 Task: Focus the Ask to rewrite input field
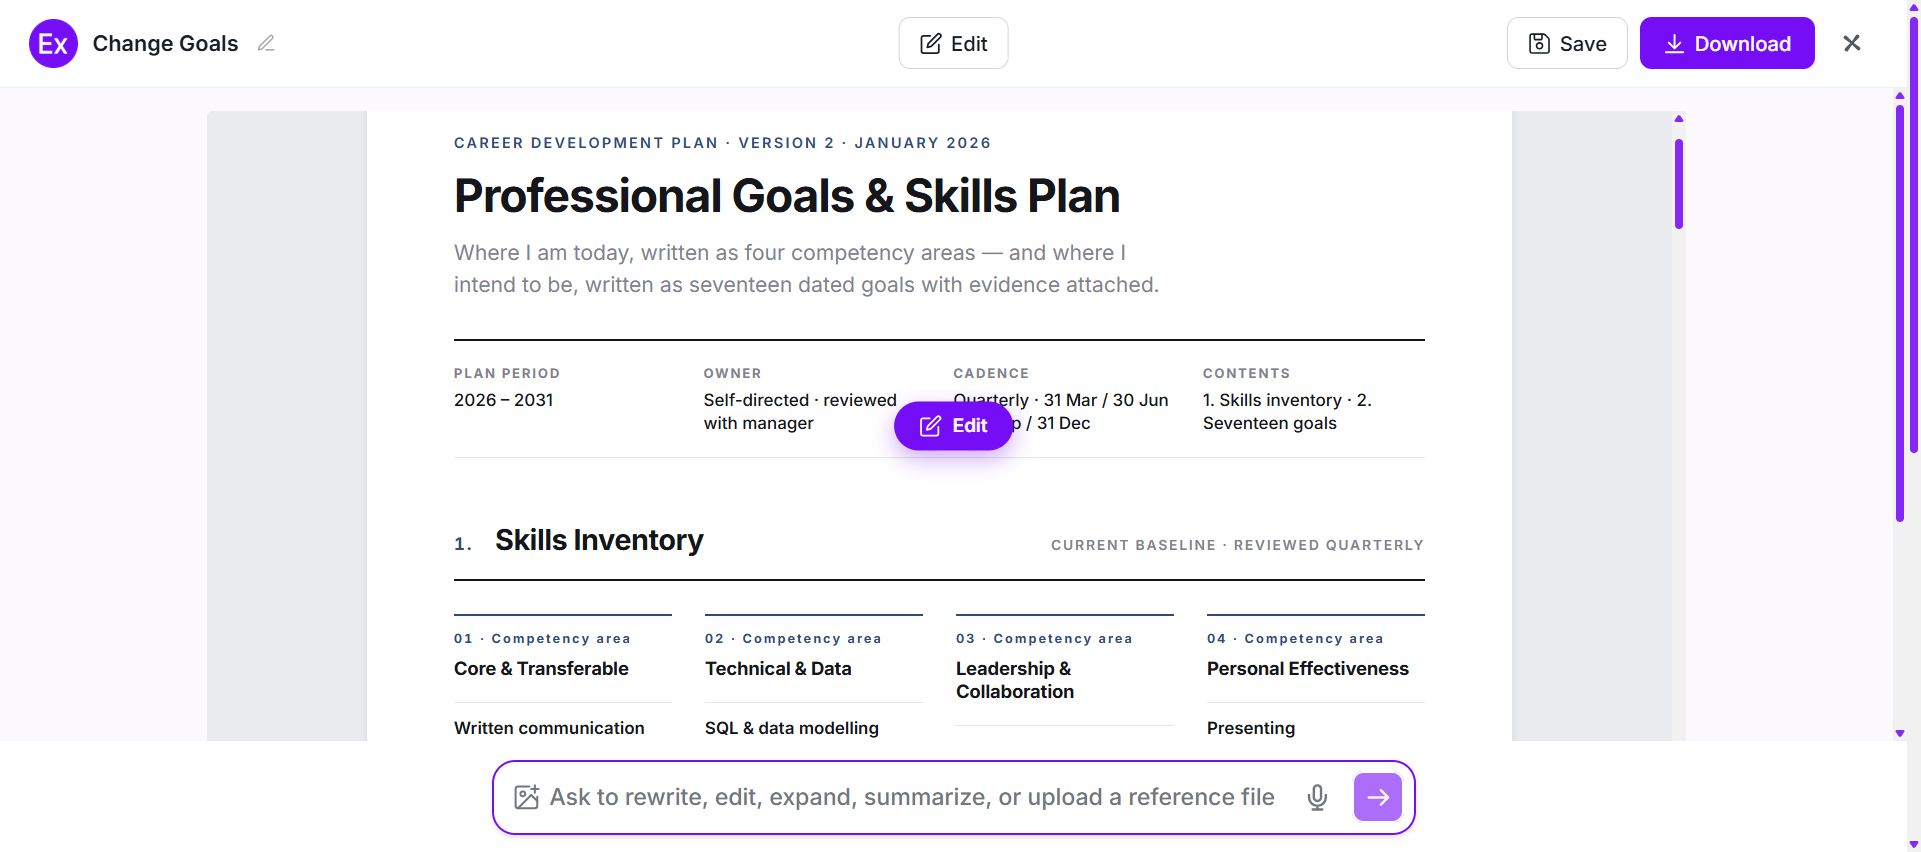[912, 797]
